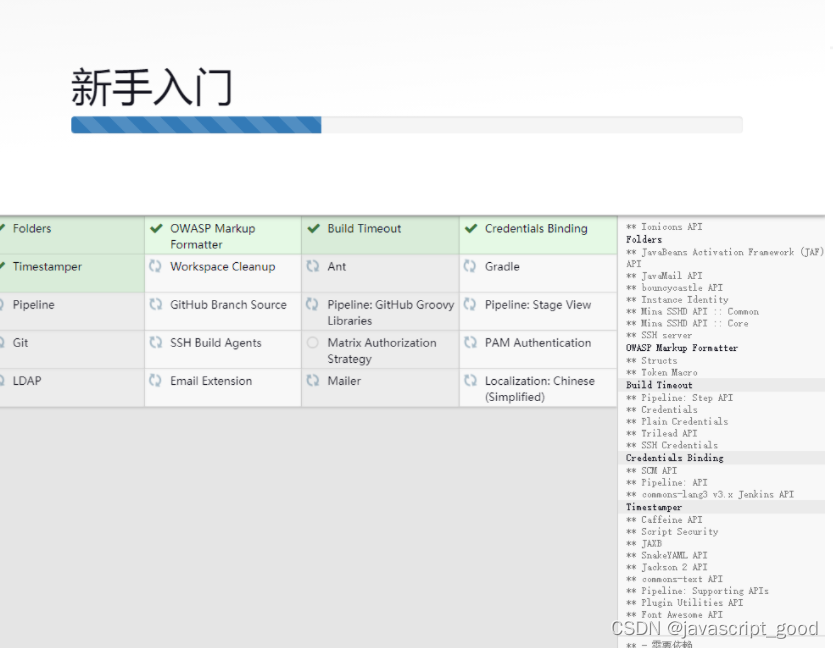
Task: Click the Credentials Binding plugin name
Action: [536, 228]
